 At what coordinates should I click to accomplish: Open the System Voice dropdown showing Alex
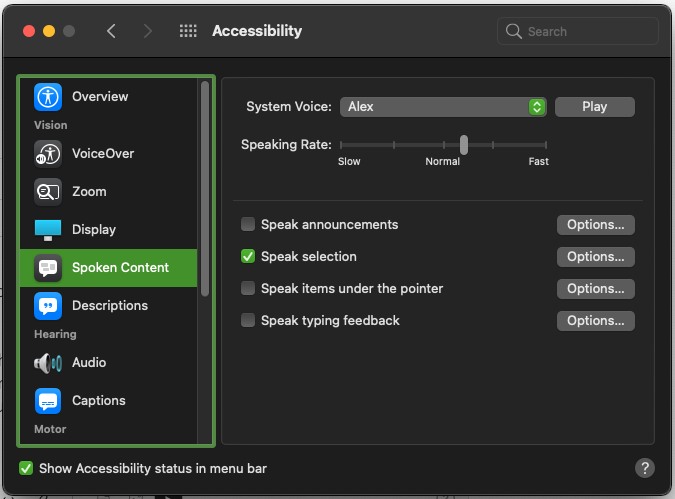coord(443,107)
